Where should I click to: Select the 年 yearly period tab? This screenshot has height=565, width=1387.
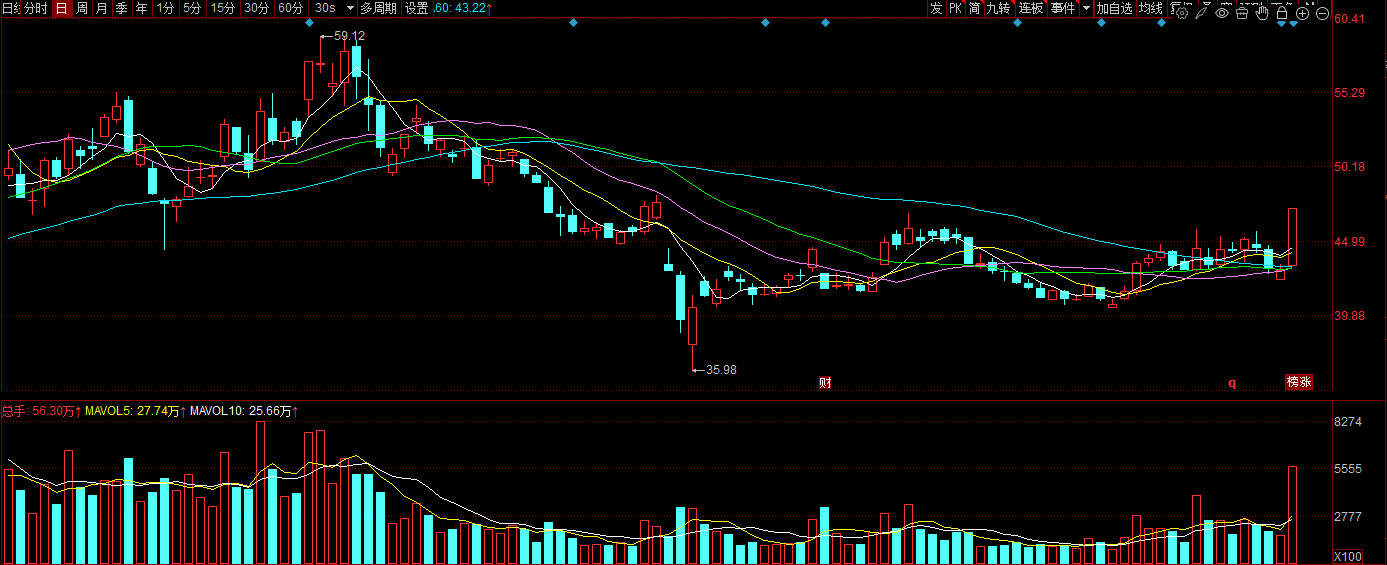pyautogui.click(x=142, y=8)
